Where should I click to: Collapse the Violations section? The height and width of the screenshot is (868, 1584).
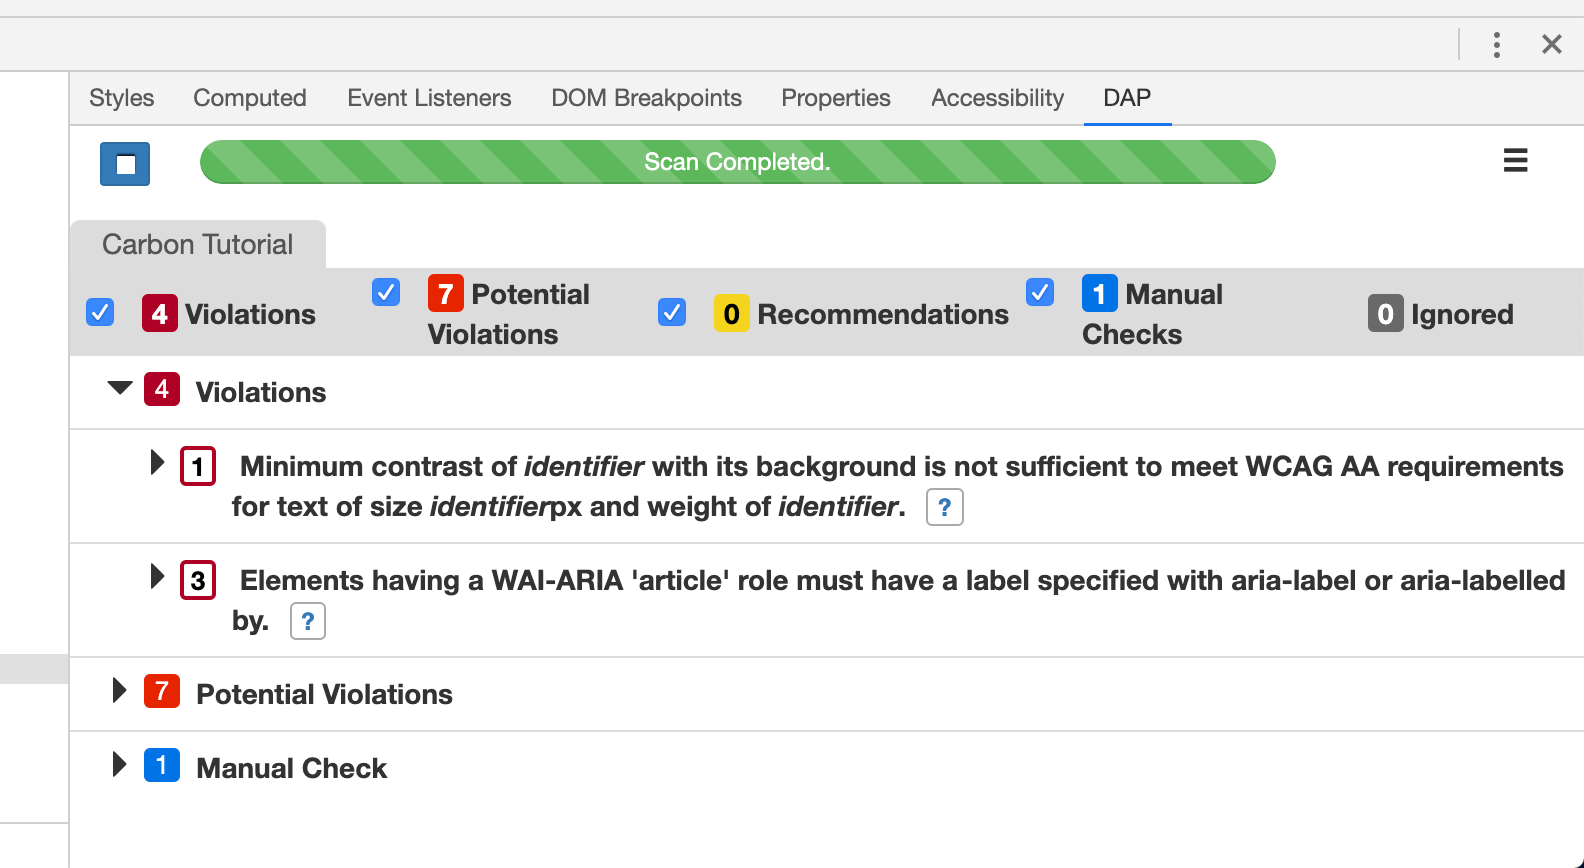point(120,388)
